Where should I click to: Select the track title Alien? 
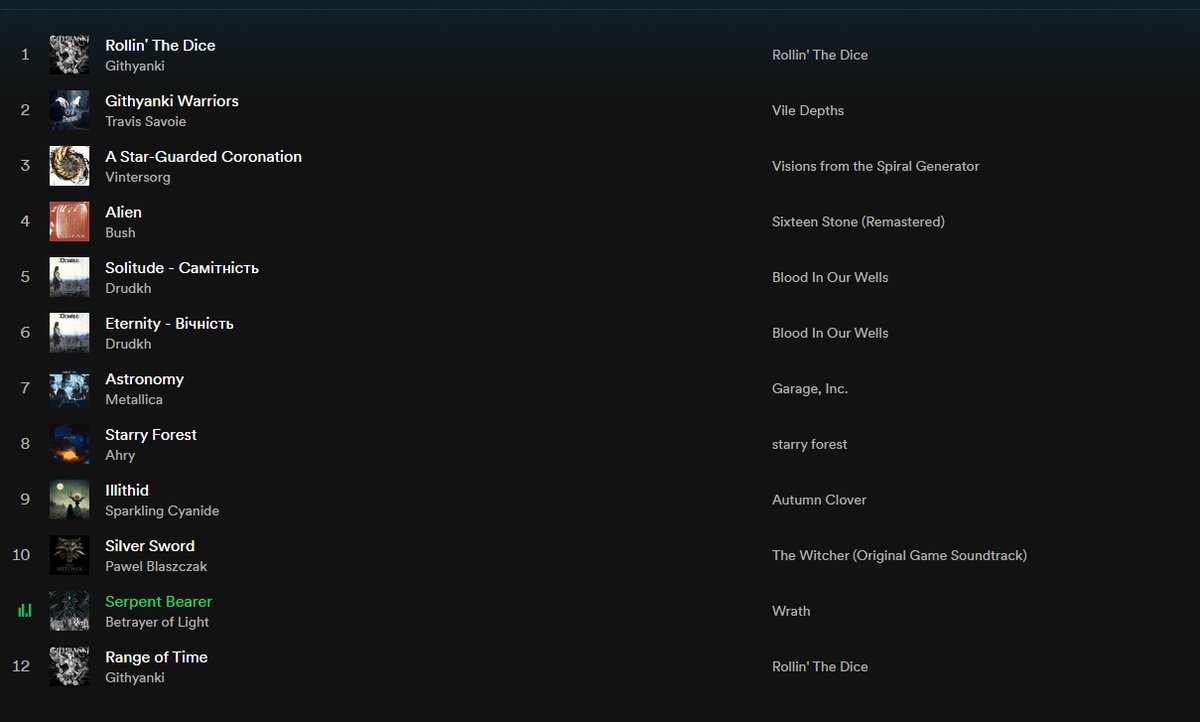pos(123,212)
